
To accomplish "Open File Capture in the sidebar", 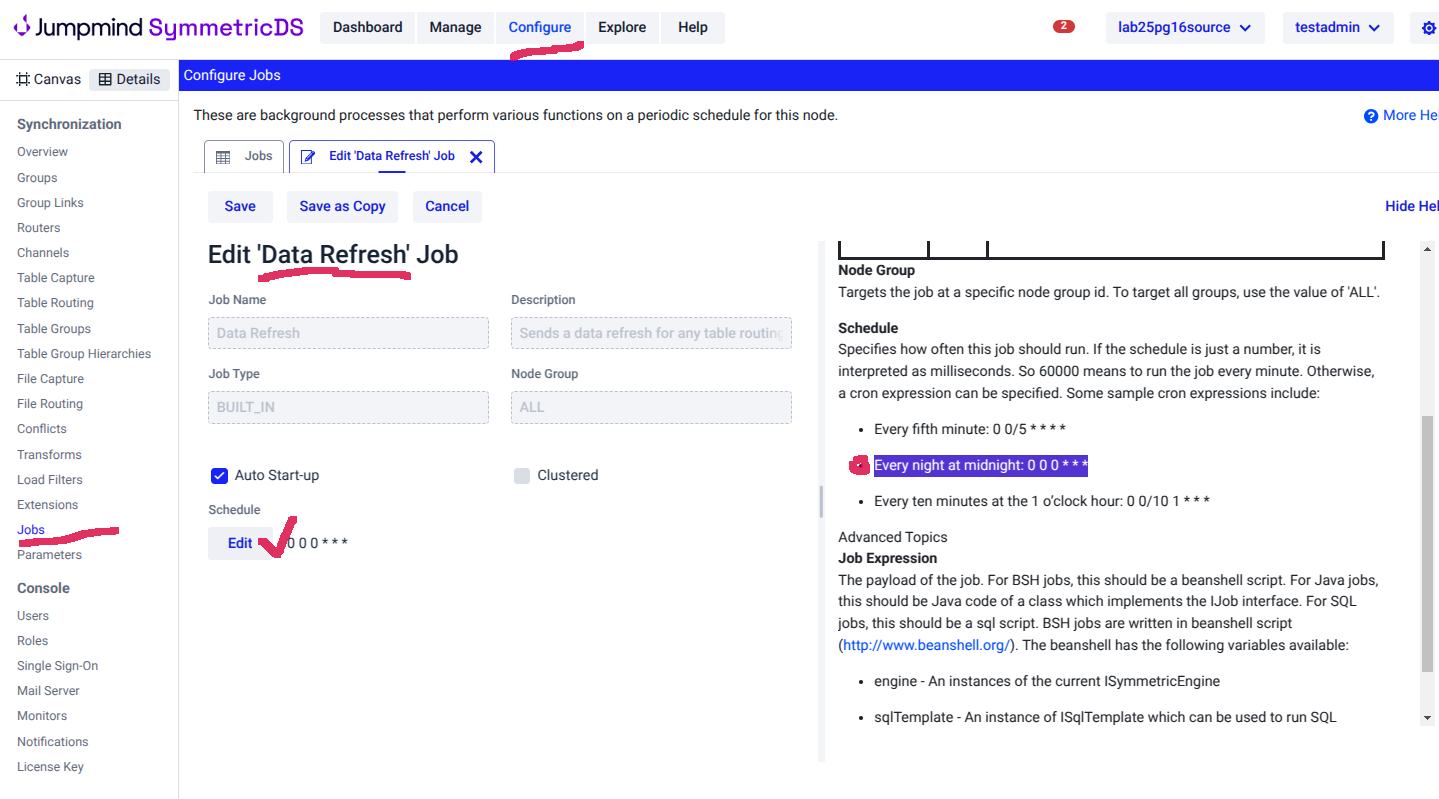I will click(x=50, y=379).
